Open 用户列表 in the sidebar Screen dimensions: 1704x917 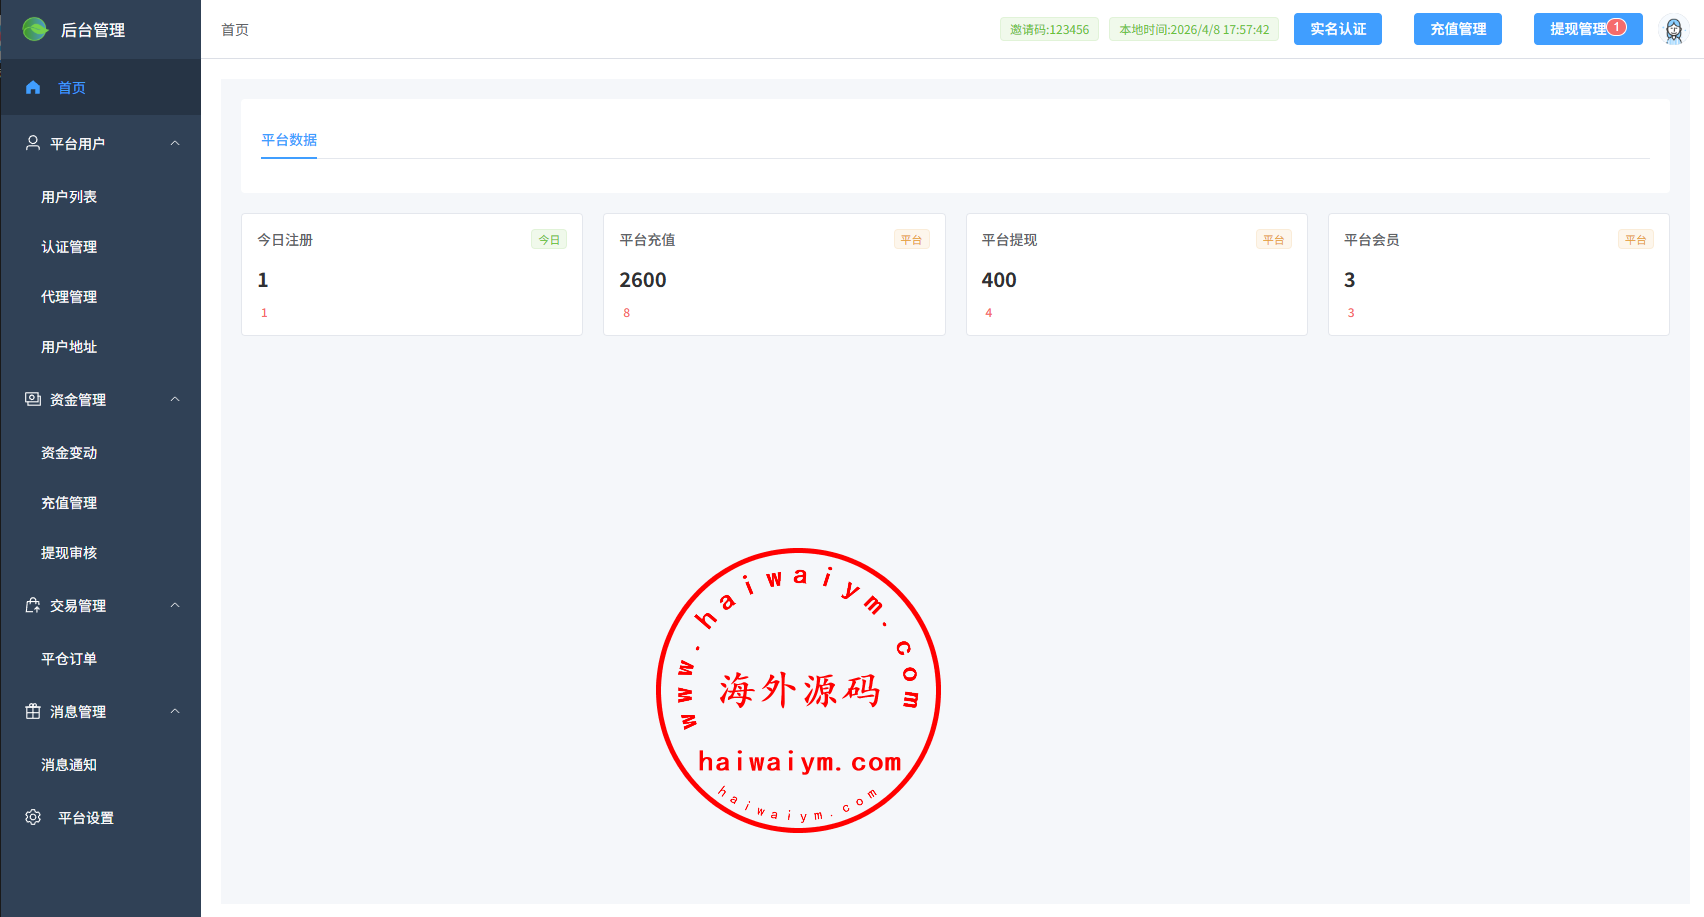[69, 197]
